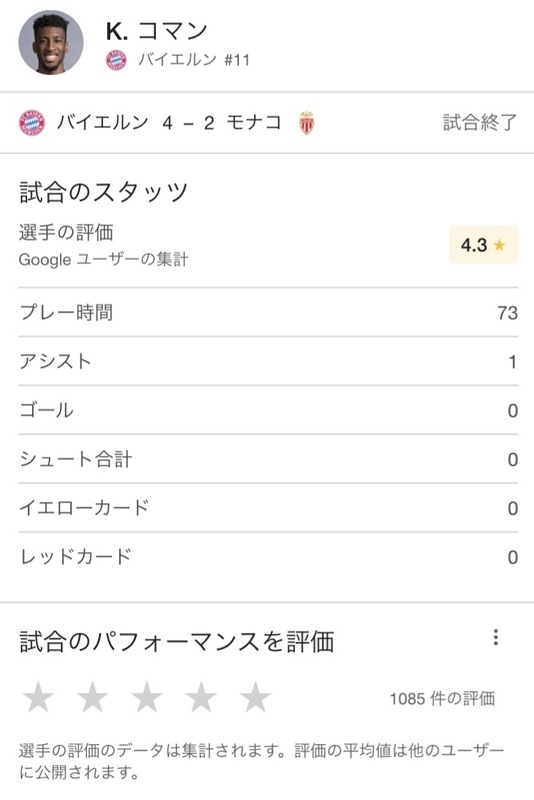Viewport: 534px width, 800px height.
Task: Click the Bayern crest beside バイエルン #11
Action: point(116,60)
